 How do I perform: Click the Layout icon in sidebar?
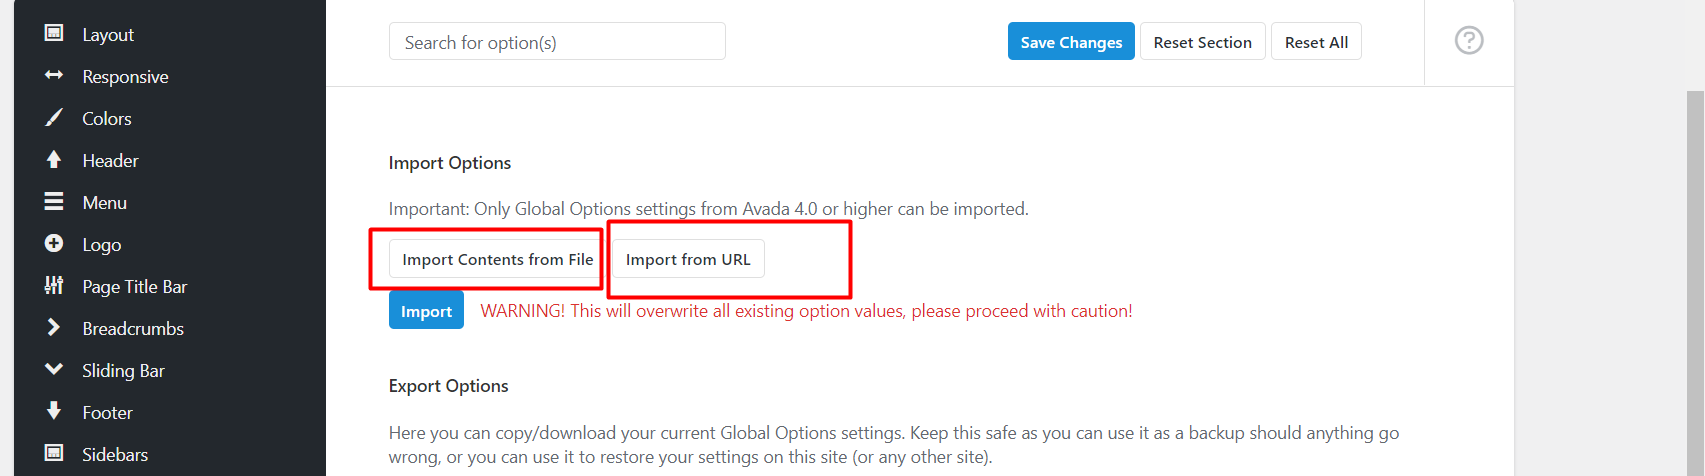point(54,33)
